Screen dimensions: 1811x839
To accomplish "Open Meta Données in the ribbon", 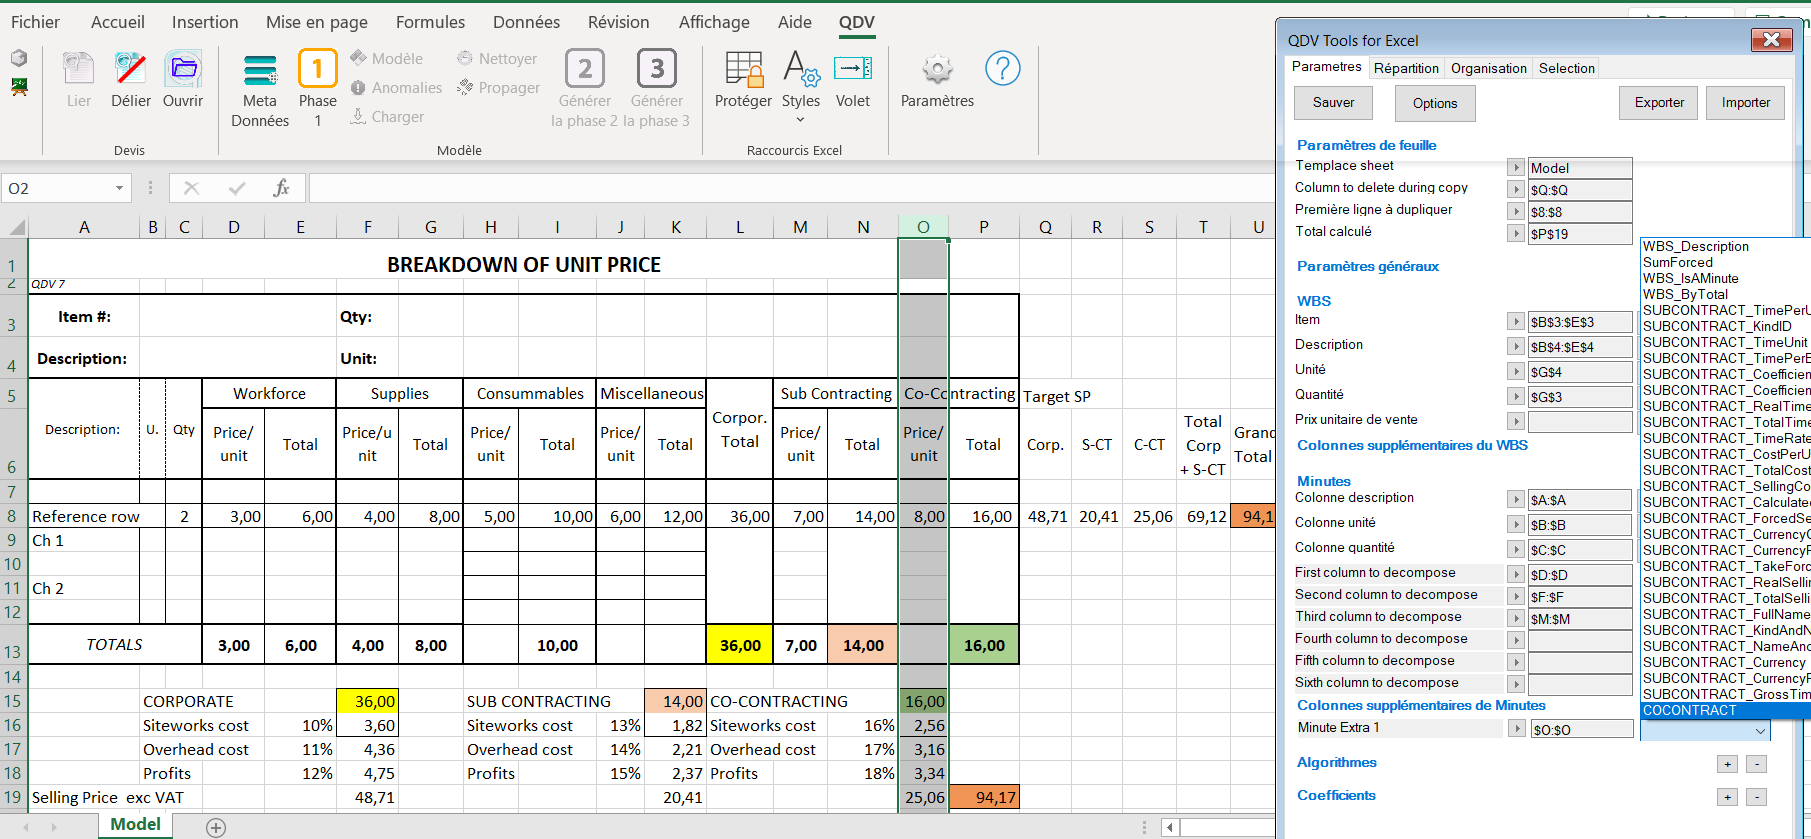I will [x=260, y=90].
